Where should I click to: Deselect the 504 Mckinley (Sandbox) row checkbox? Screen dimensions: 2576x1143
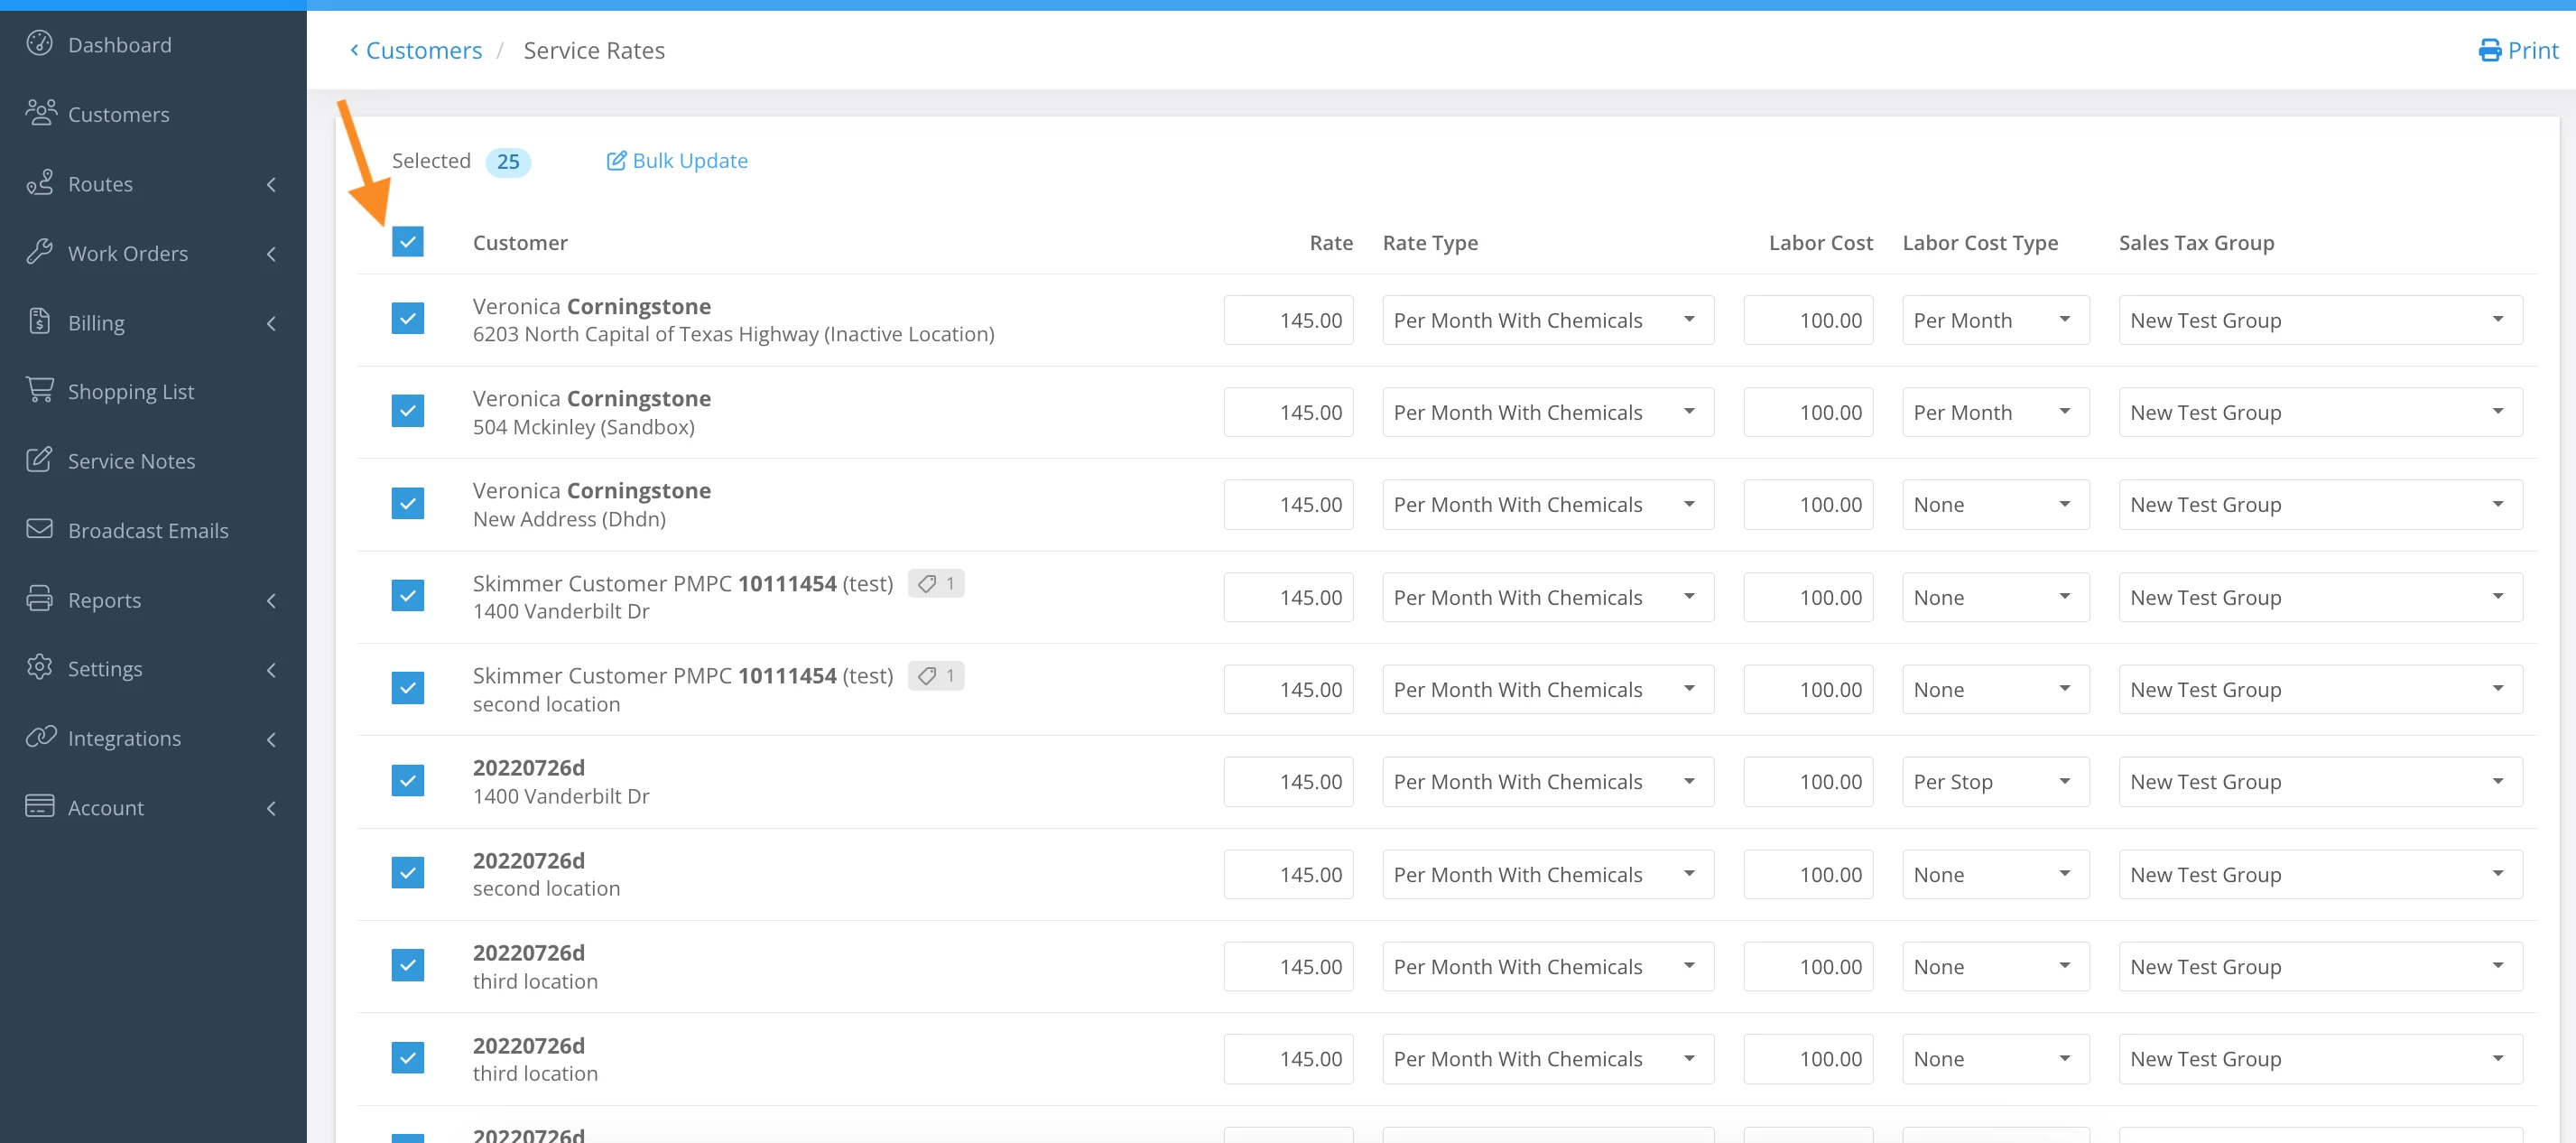pyautogui.click(x=407, y=411)
